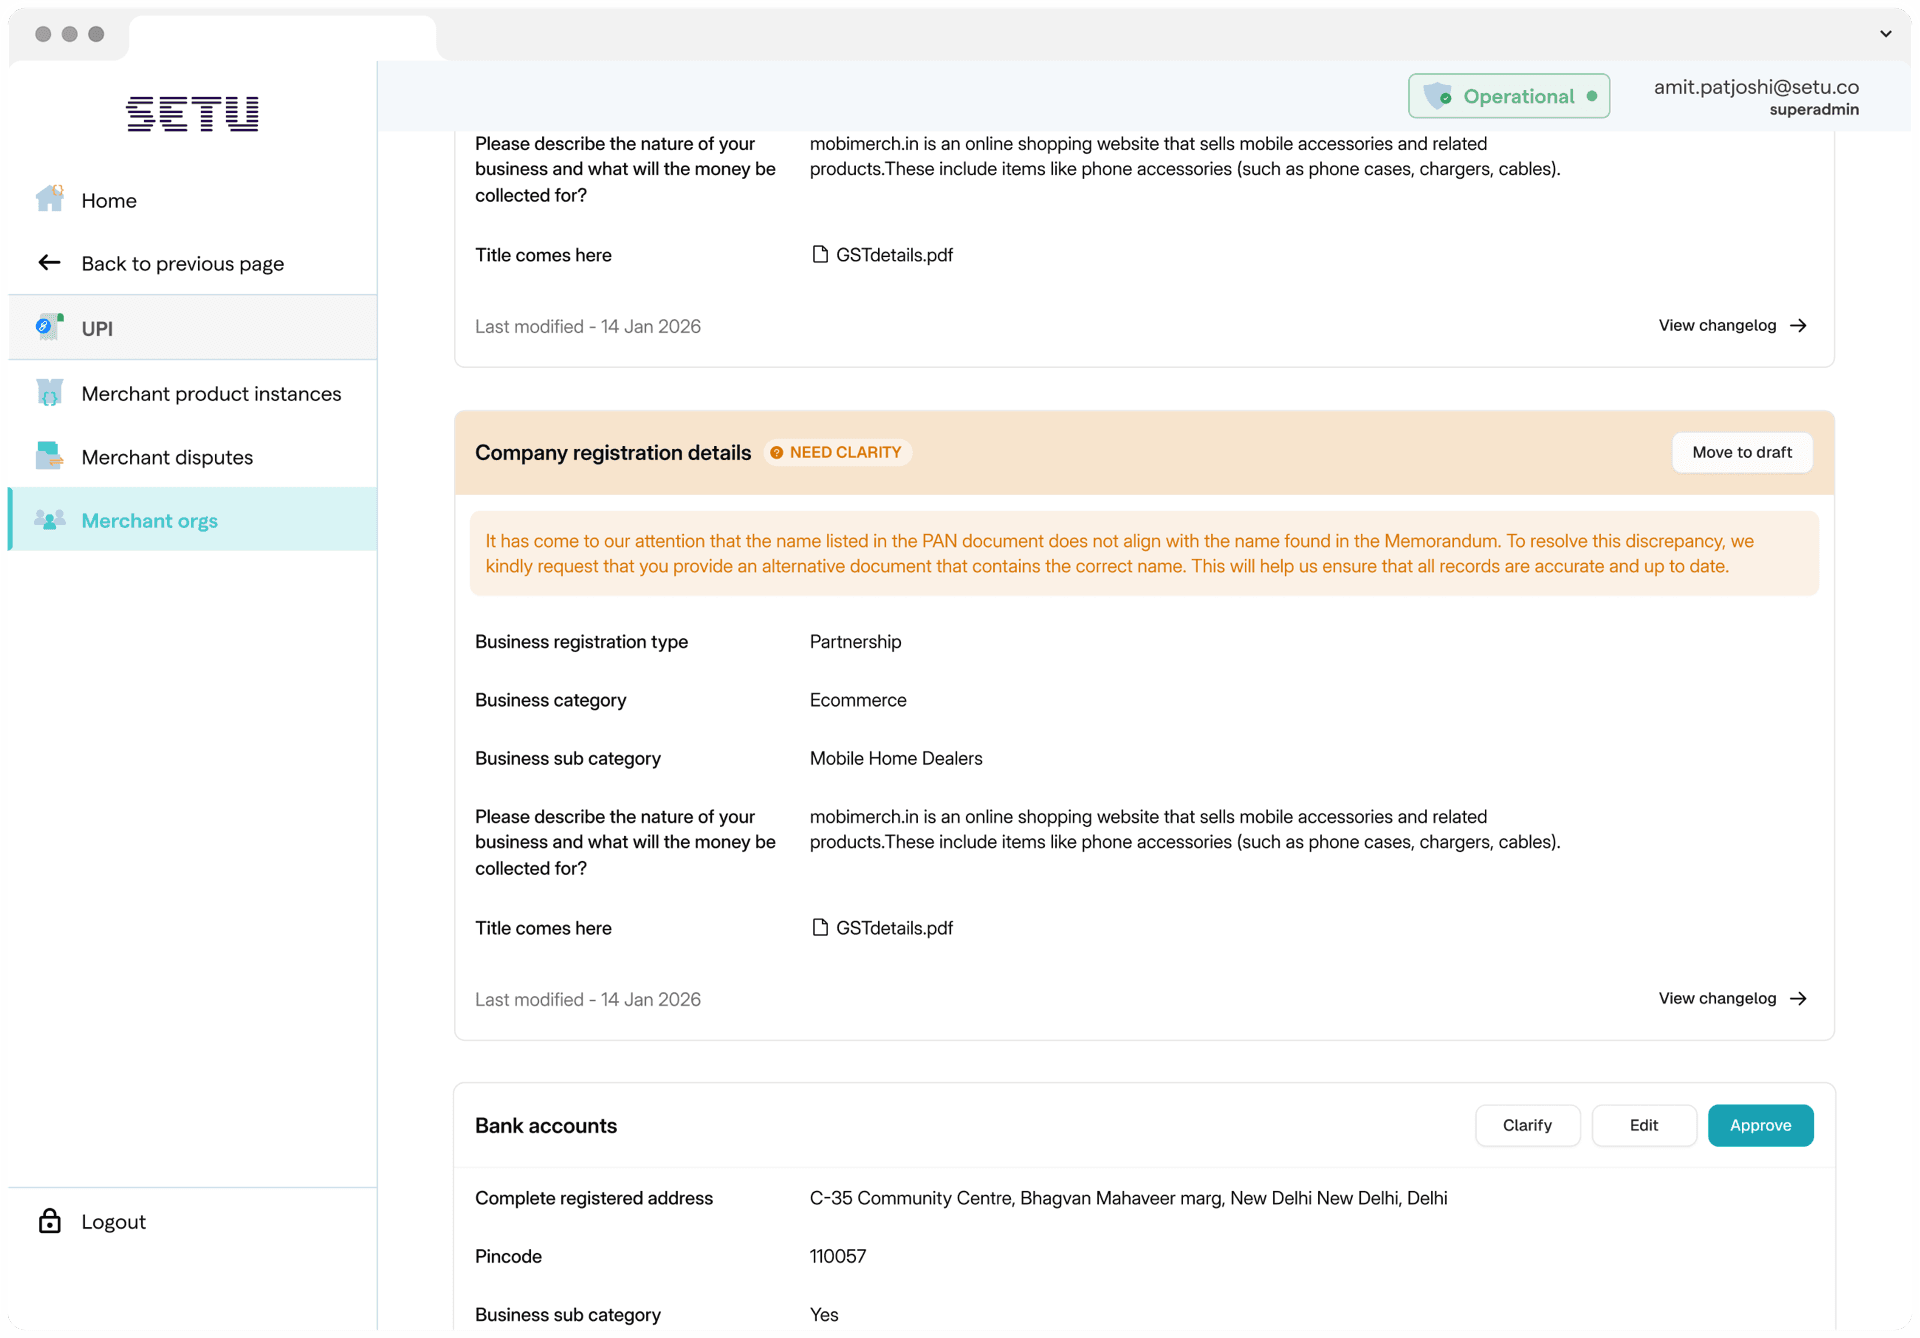Click the Merchant orgs people icon
The image size is (1920, 1338).
point(49,520)
